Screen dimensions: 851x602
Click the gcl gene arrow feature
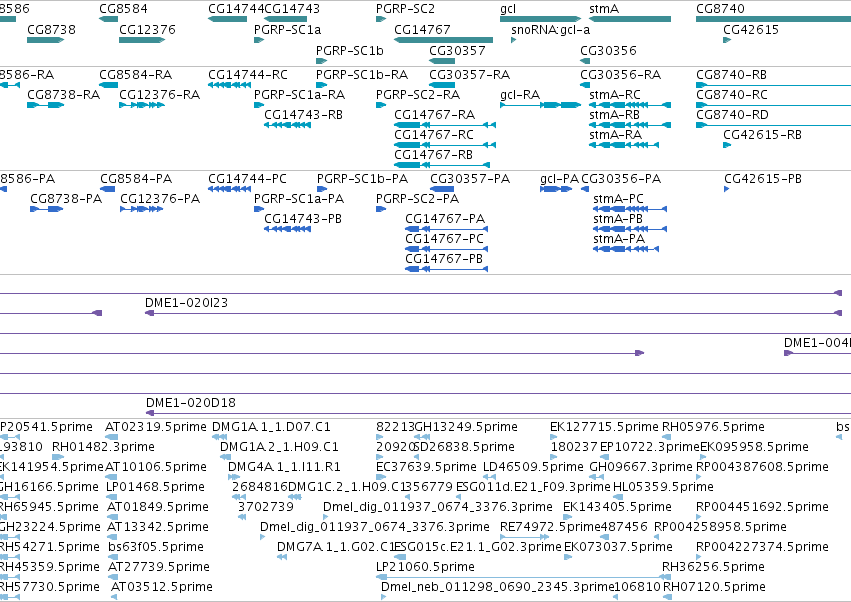click(541, 19)
